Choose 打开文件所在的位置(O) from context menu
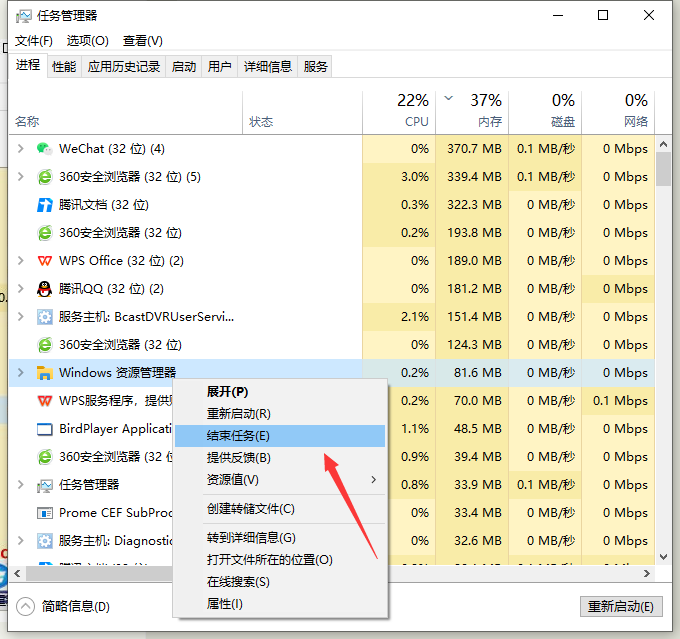 point(269,560)
